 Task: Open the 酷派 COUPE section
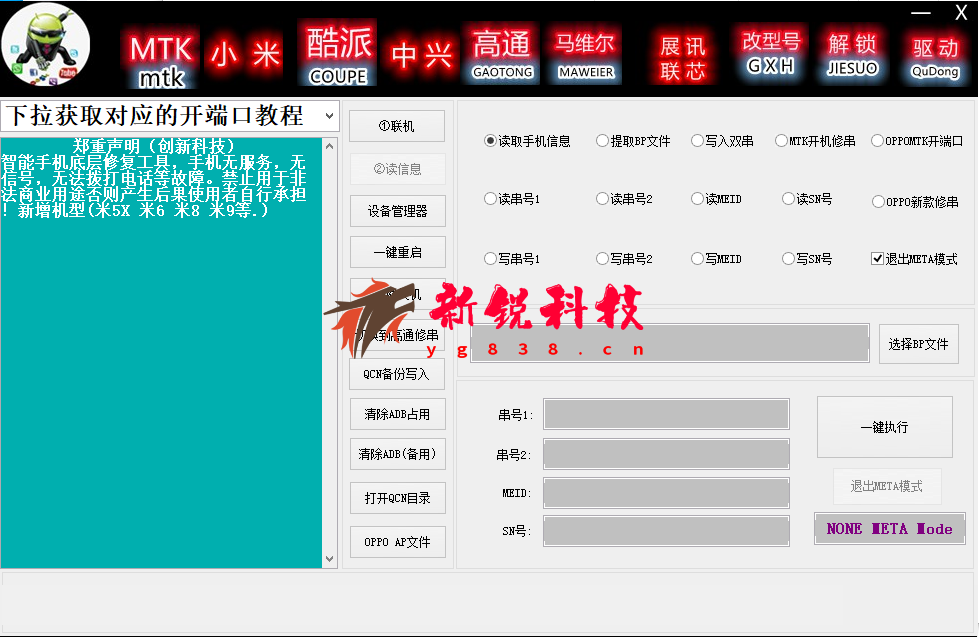(x=338, y=54)
